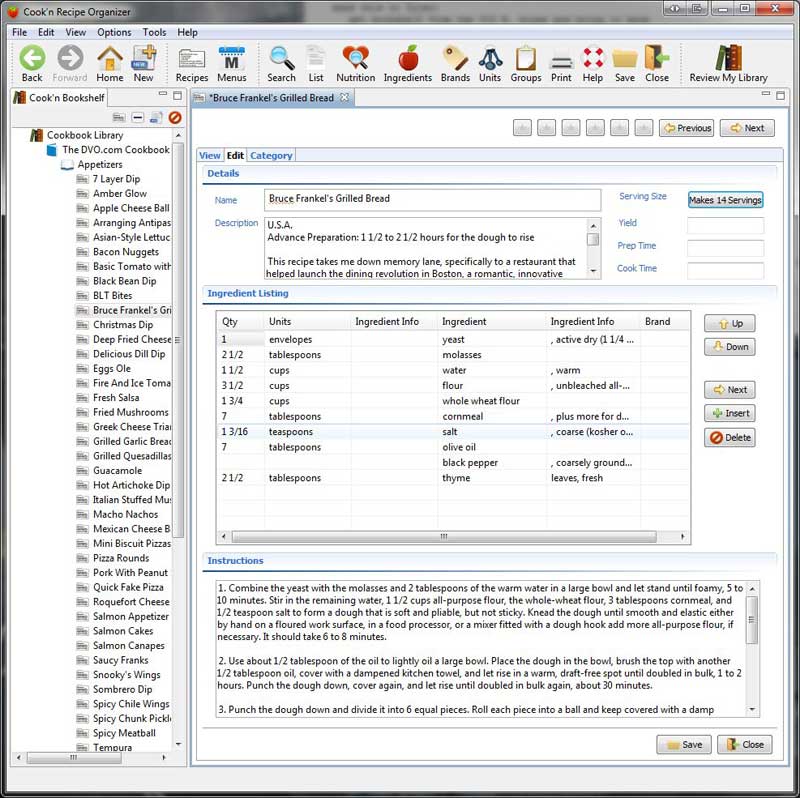Close the Bruce Frankel's Grilled Bread tab
This screenshot has width=800, height=798.
(345, 97)
